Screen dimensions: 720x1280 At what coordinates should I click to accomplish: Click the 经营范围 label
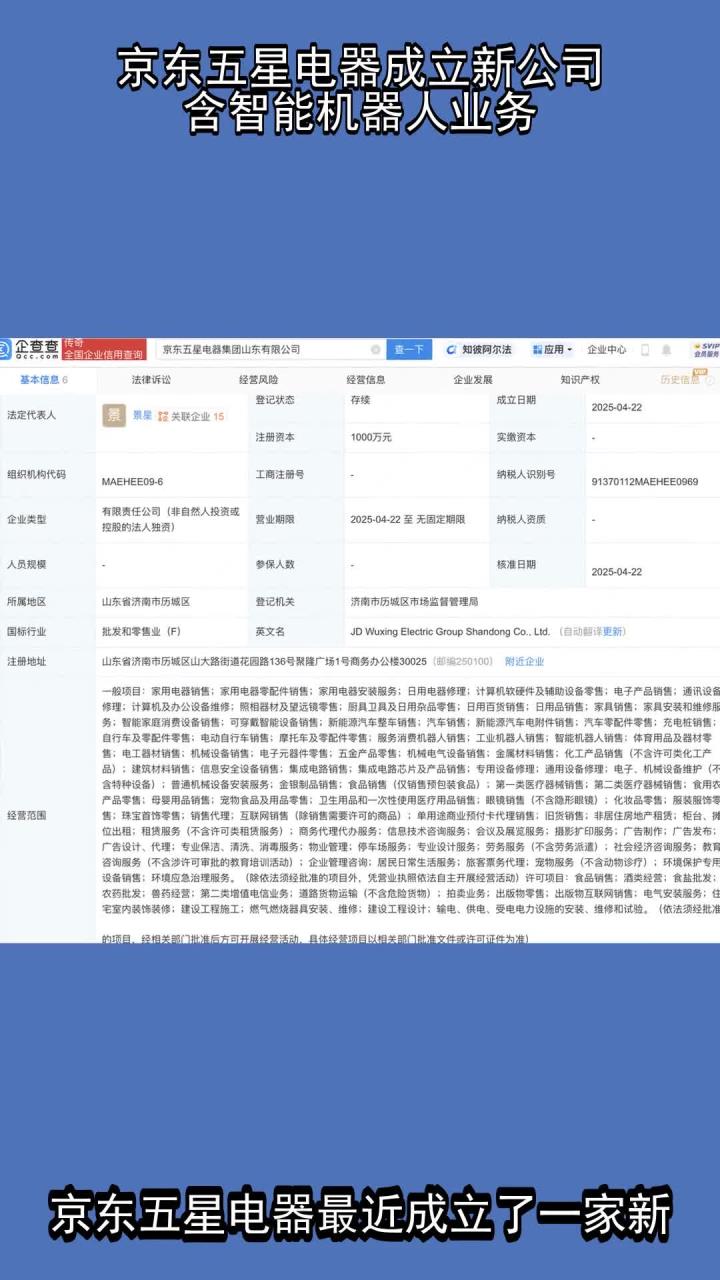point(27,815)
